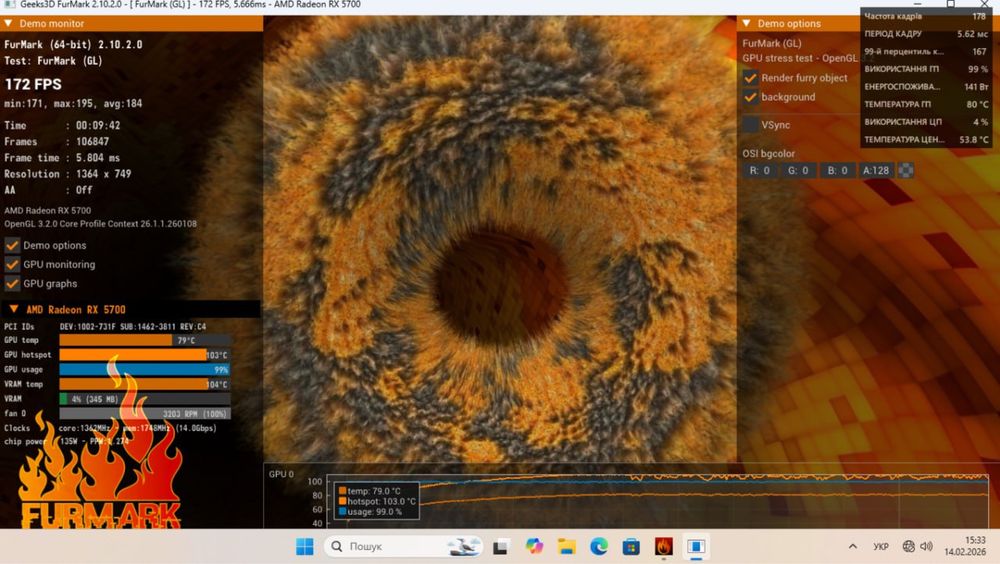Click the PCI IDs DEV:1002-731F line

[x=105, y=327]
